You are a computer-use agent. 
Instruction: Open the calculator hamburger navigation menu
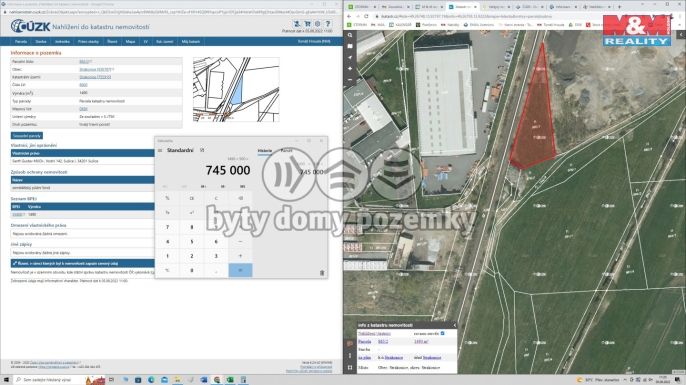[x=160, y=150]
